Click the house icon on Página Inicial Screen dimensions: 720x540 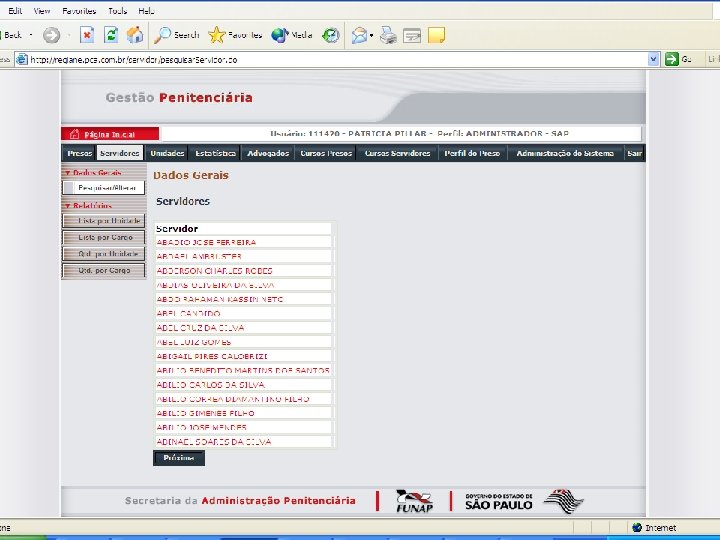[74, 134]
